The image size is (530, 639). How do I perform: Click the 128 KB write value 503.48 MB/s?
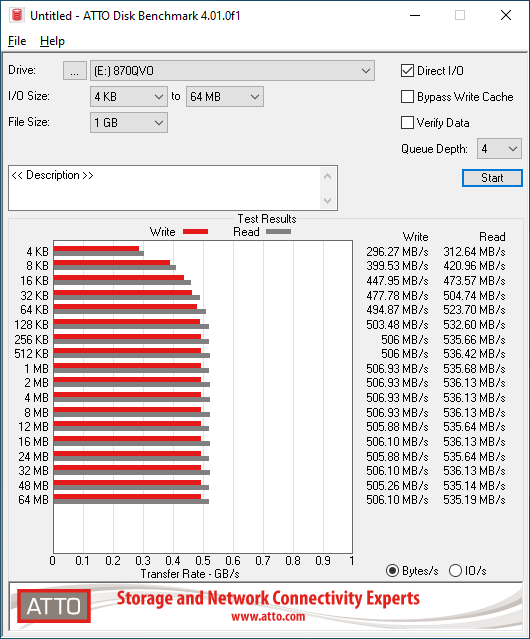click(397, 325)
